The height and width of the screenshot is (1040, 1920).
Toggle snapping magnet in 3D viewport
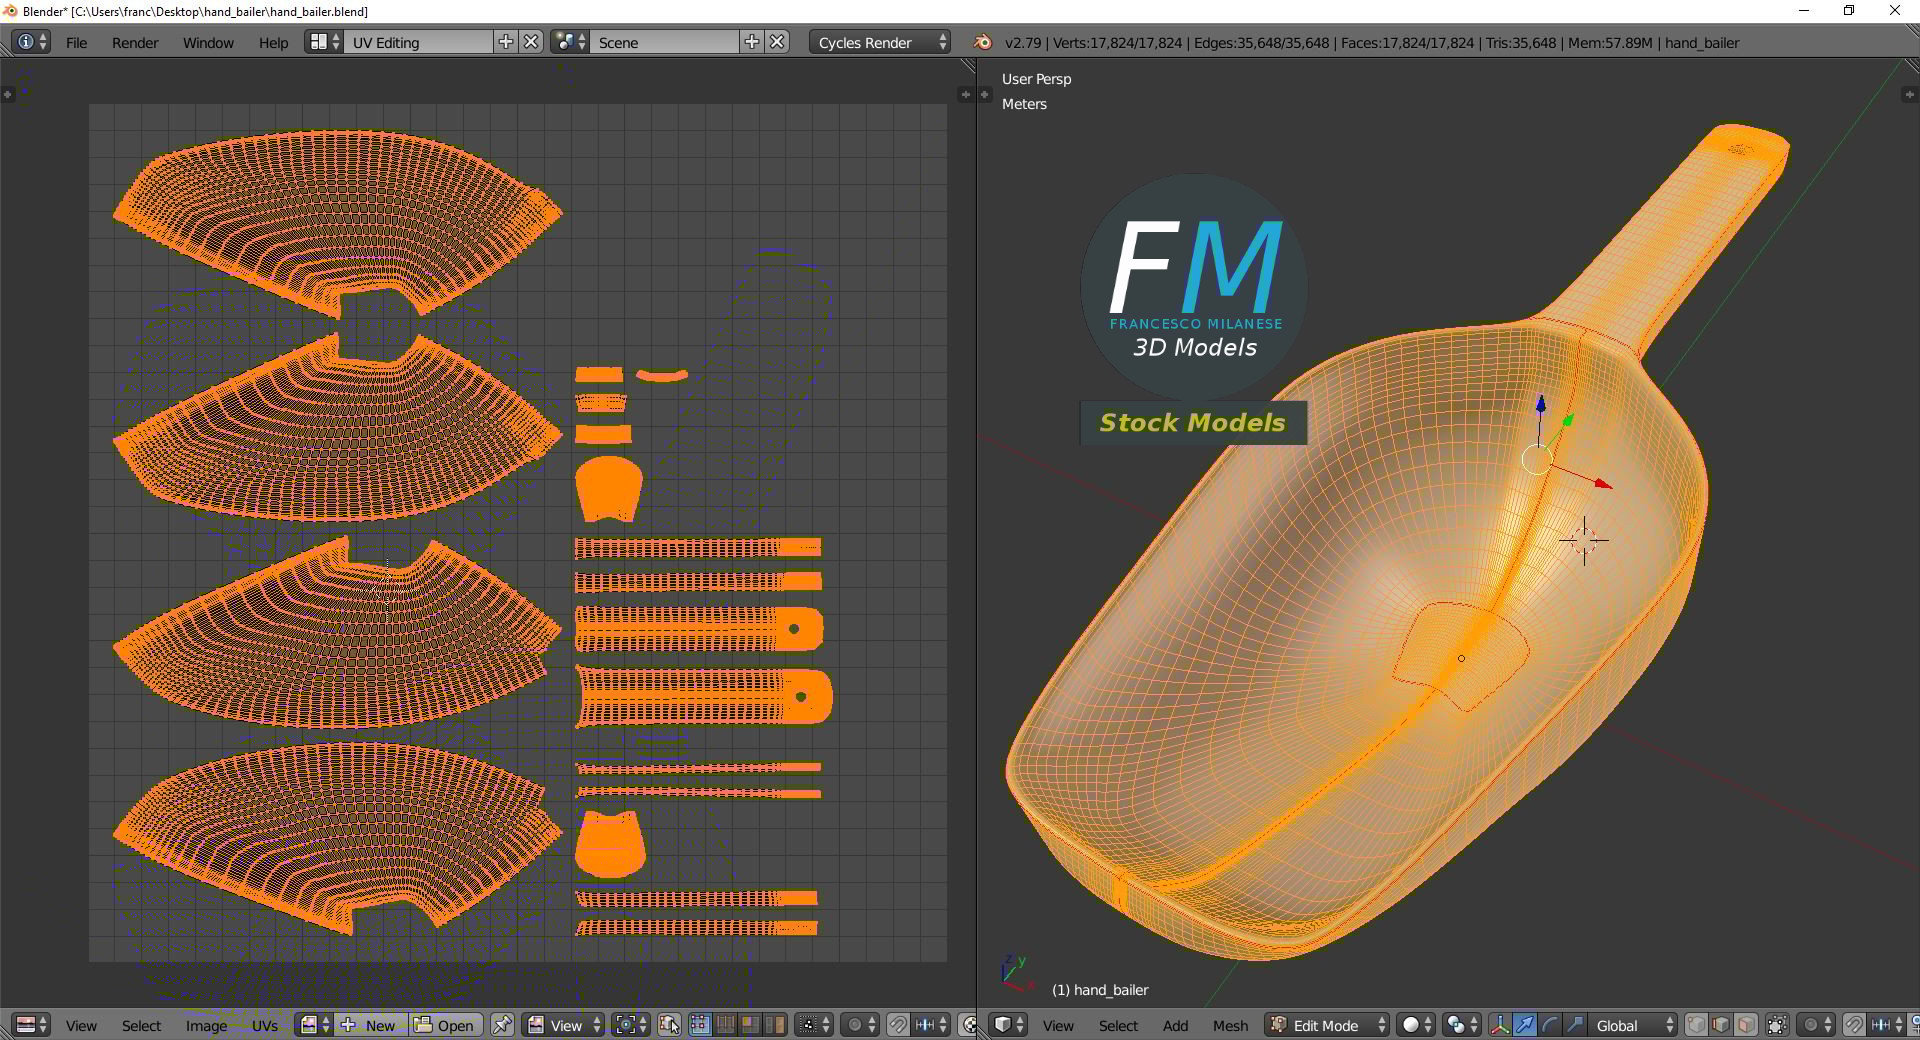coord(1853,1025)
